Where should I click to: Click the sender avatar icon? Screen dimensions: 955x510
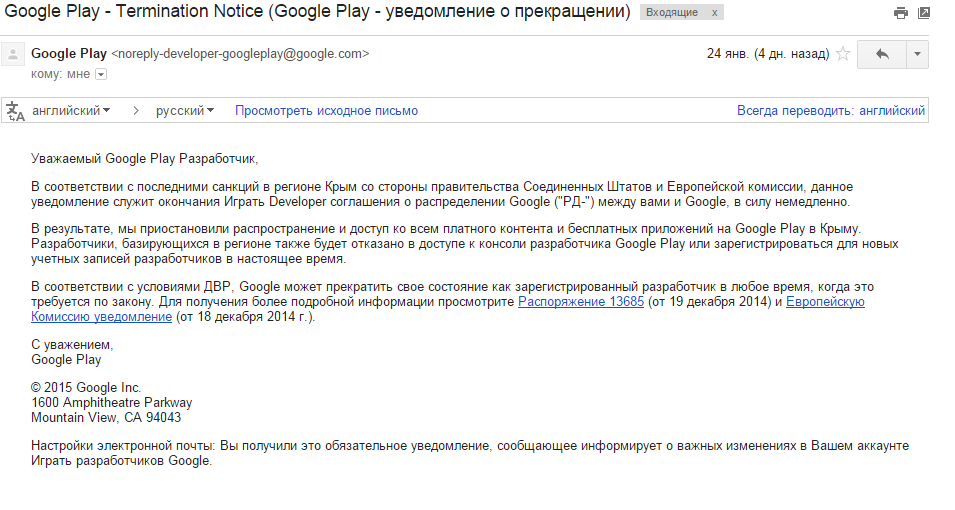tap(14, 54)
